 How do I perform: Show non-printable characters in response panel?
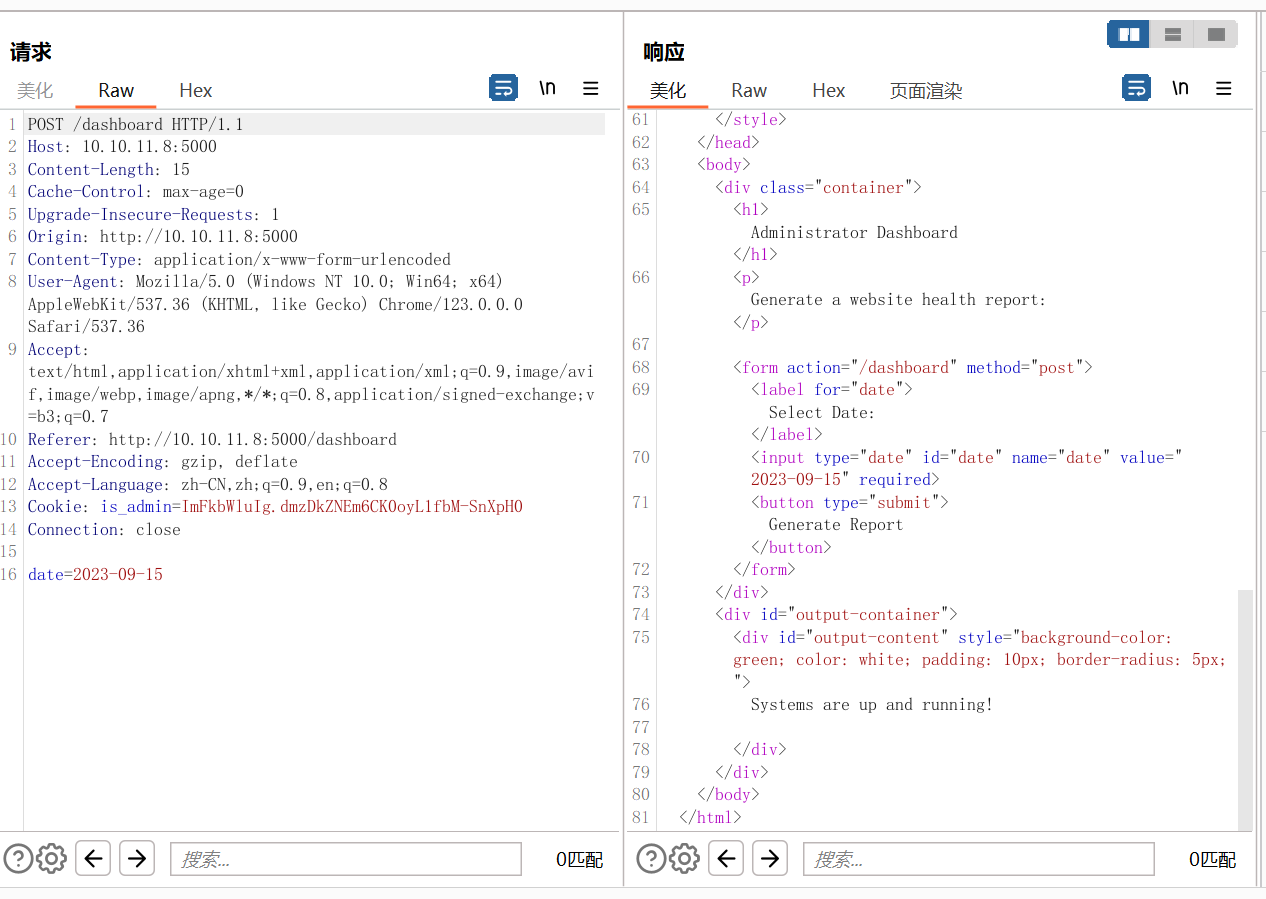pos(1180,88)
